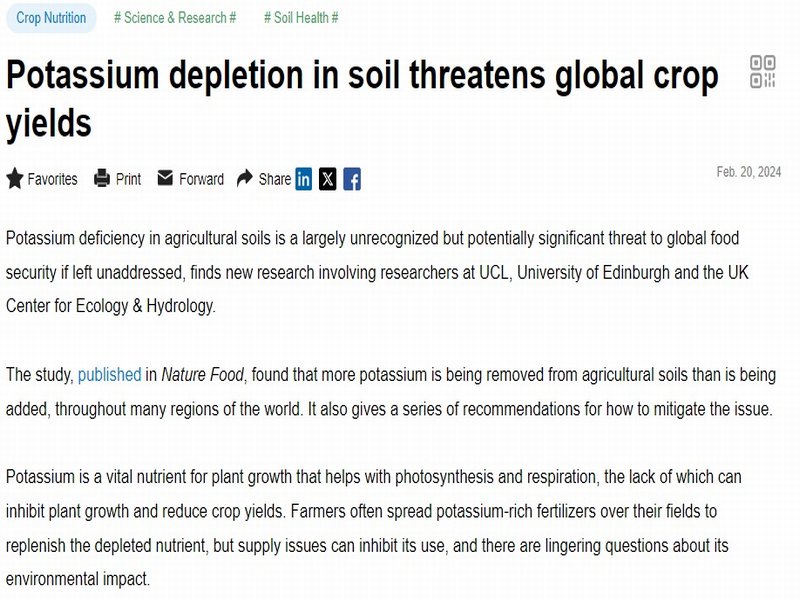The width and height of the screenshot is (800, 600).
Task: Click the curved Share arrow icon
Action: point(245,178)
